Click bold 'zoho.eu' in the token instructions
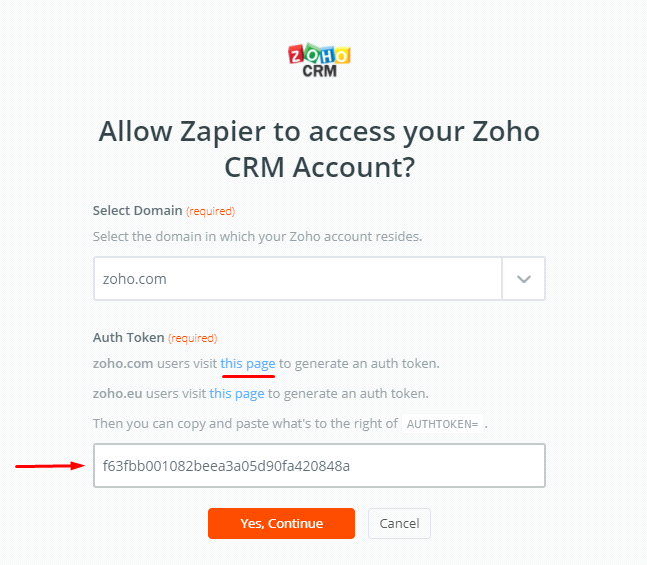 coord(117,393)
